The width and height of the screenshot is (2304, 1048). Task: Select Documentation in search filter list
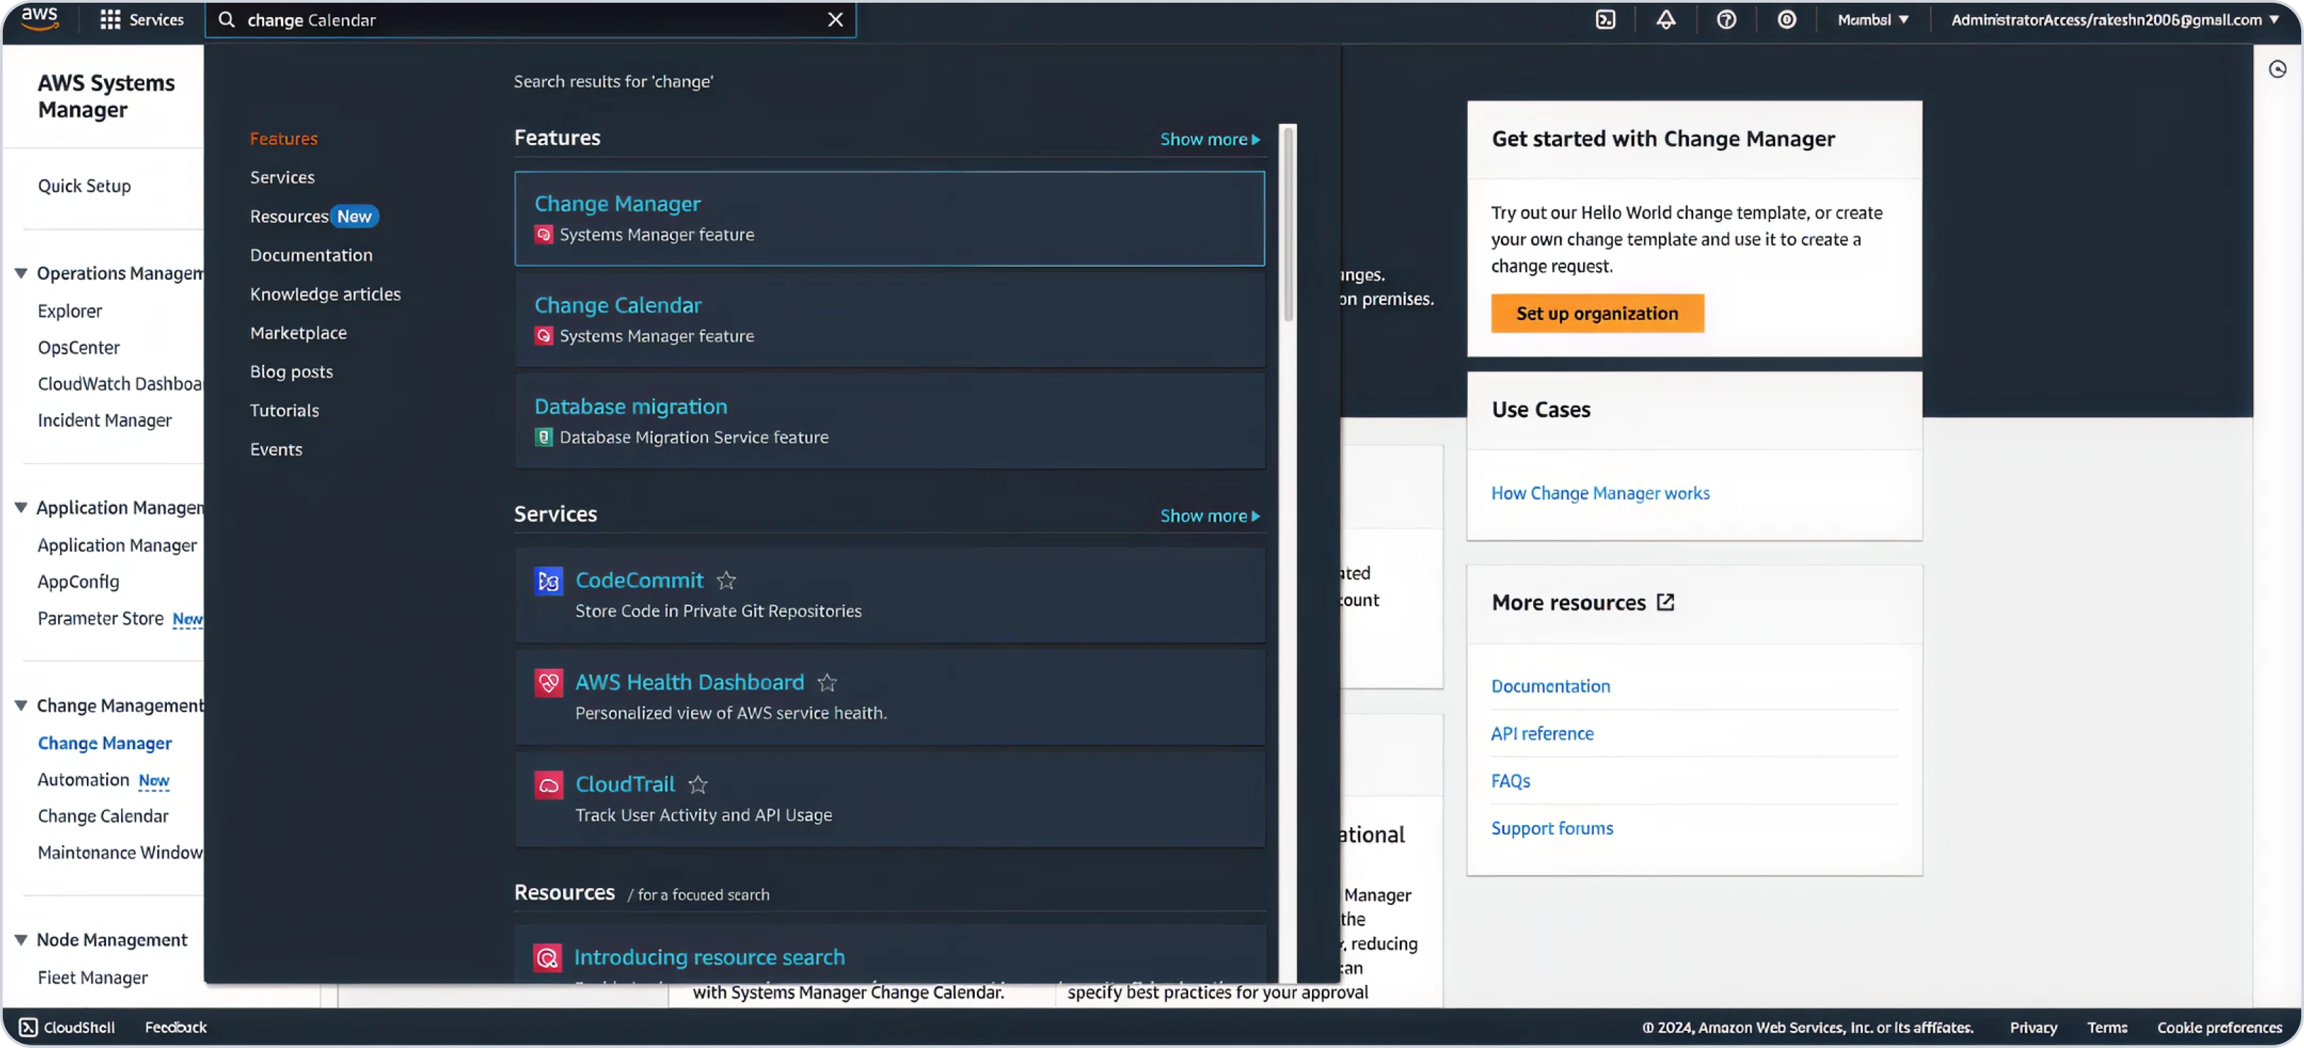click(x=311, y=255)
